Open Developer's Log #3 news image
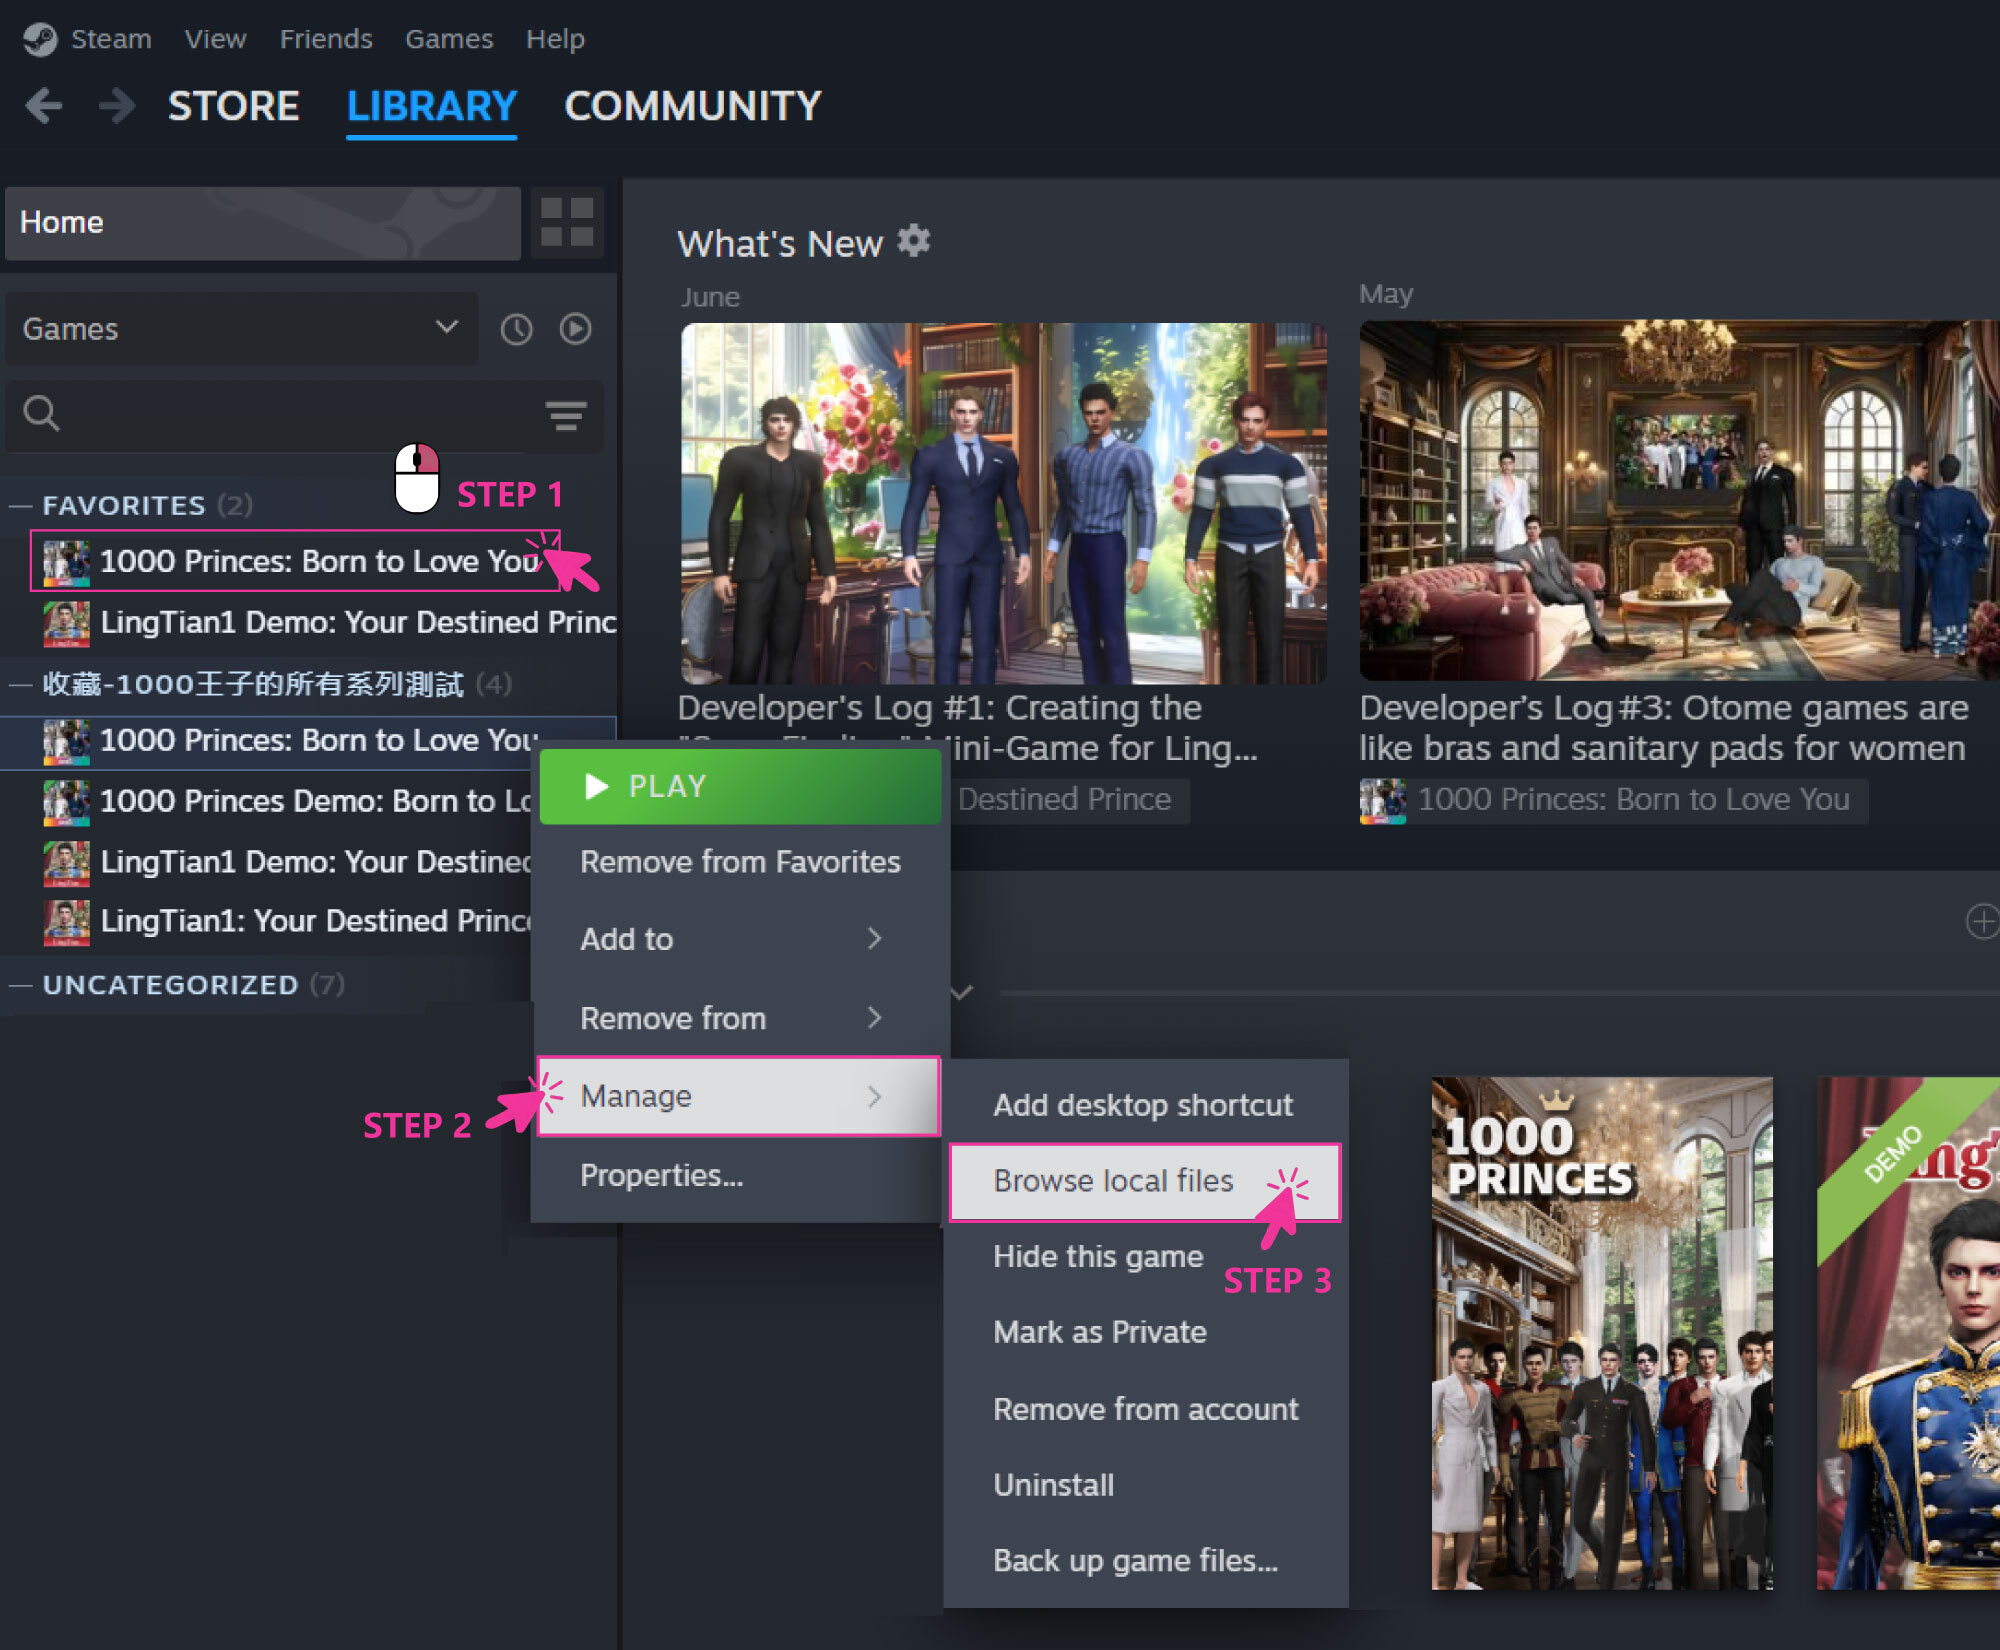The width and height of the screenshot is (2000, 1650). 1679,500
